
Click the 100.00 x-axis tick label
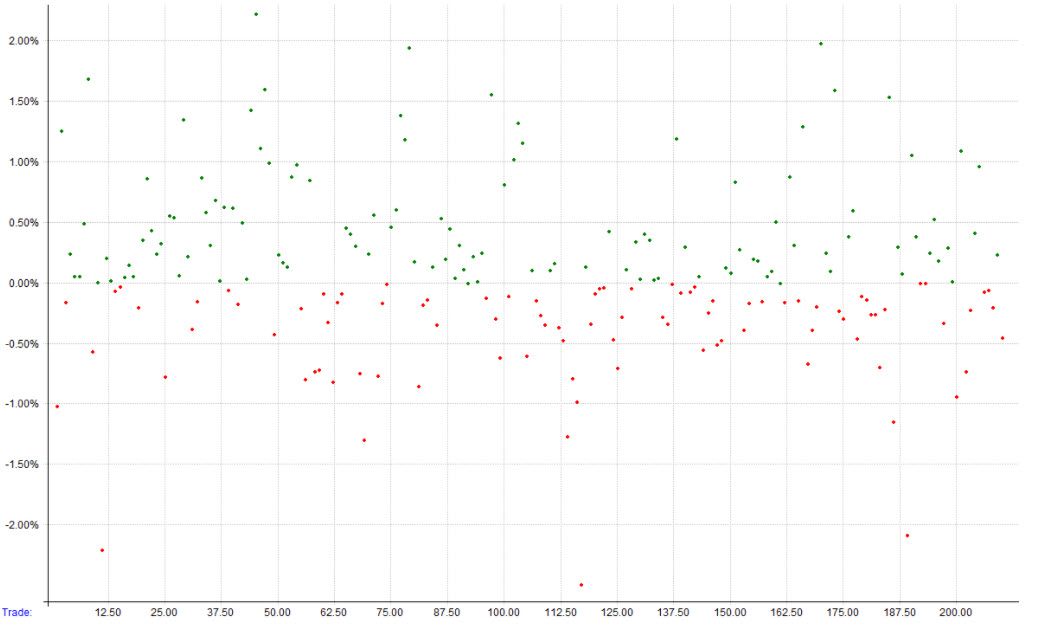click(503, 612)
